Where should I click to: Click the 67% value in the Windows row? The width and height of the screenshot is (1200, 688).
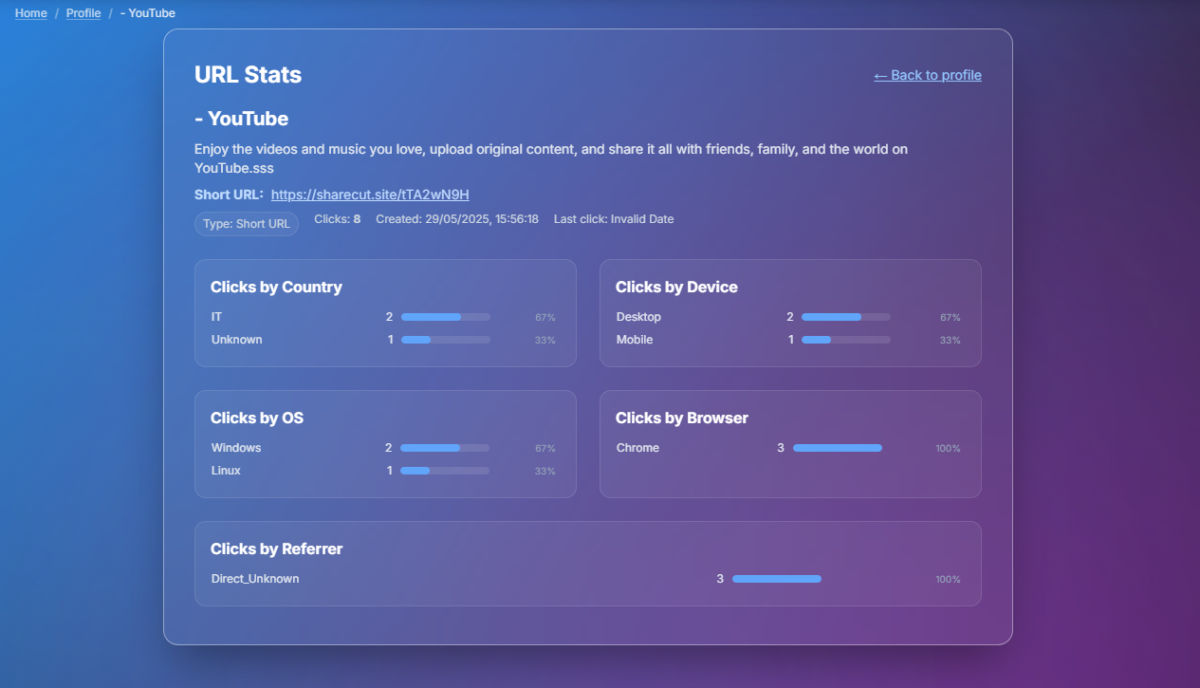[545, 449]
